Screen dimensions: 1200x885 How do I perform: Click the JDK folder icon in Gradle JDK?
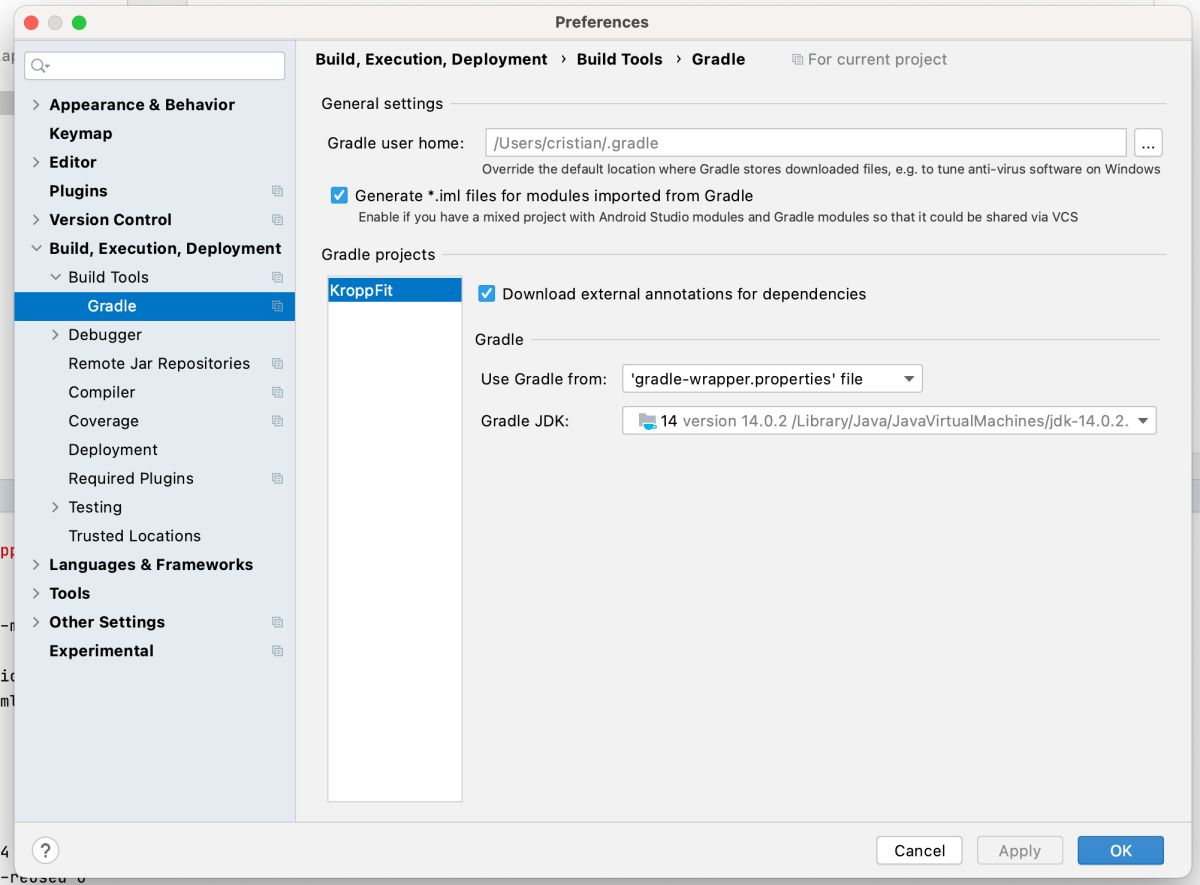pos(647,421)
